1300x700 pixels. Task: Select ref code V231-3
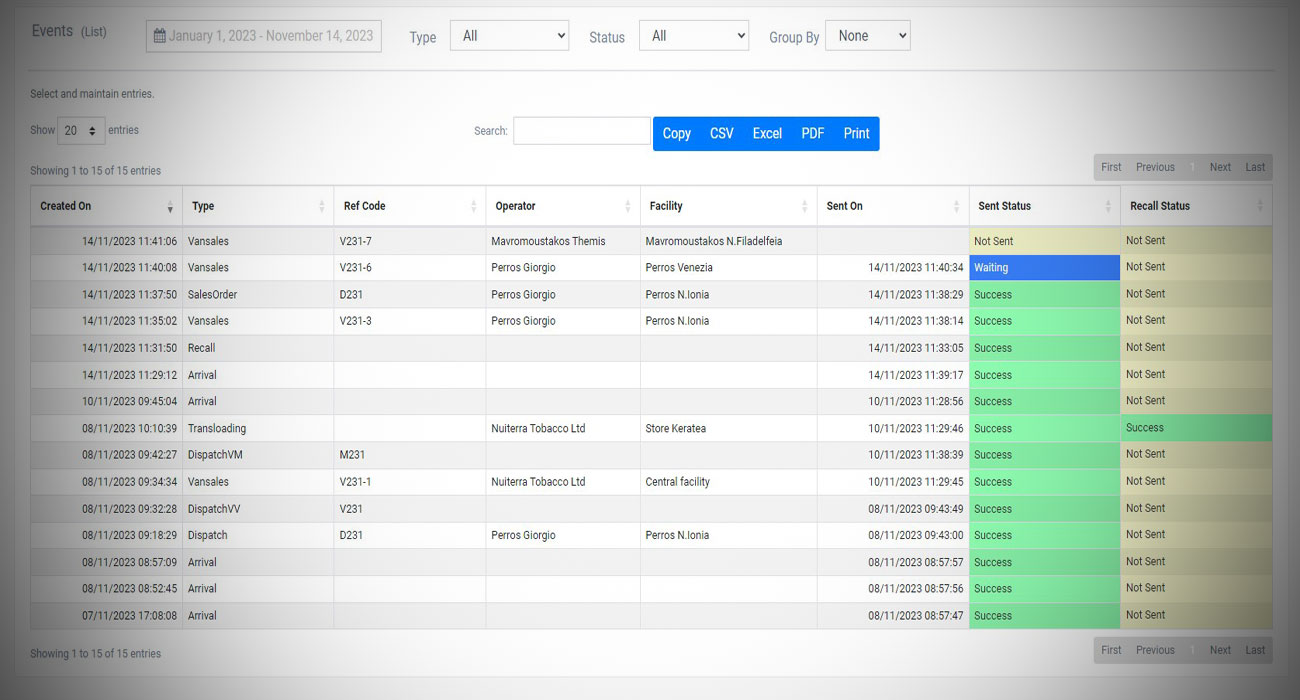tap(356, 321)
